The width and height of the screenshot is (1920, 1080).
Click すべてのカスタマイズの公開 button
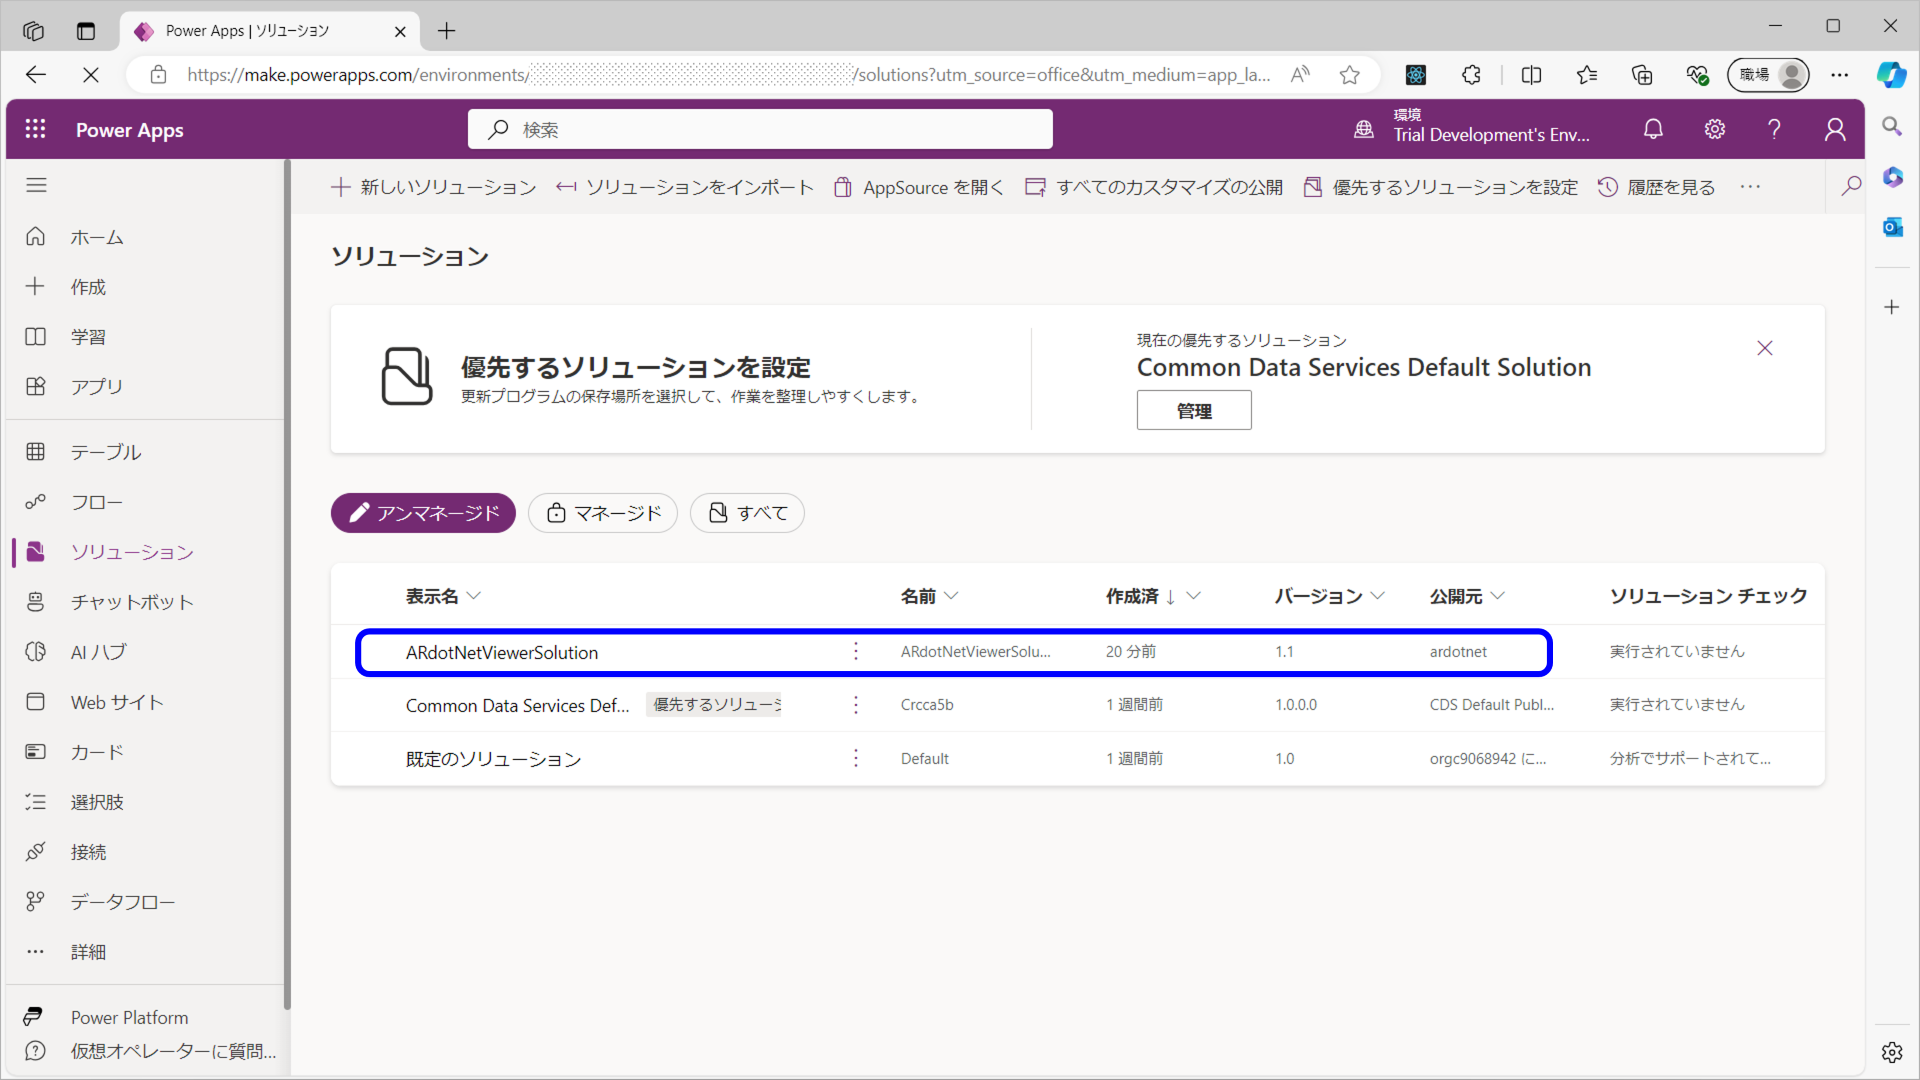click(1154, 187)
